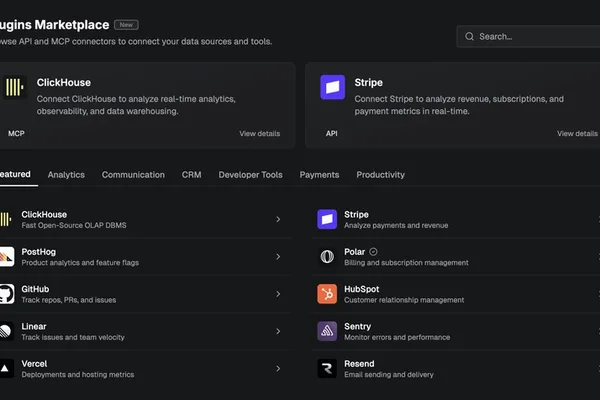The height and width of the screenshot is (400, 600).
Task: Focus the Search input field
Action: pyautogui.click(x=528, y=36)
